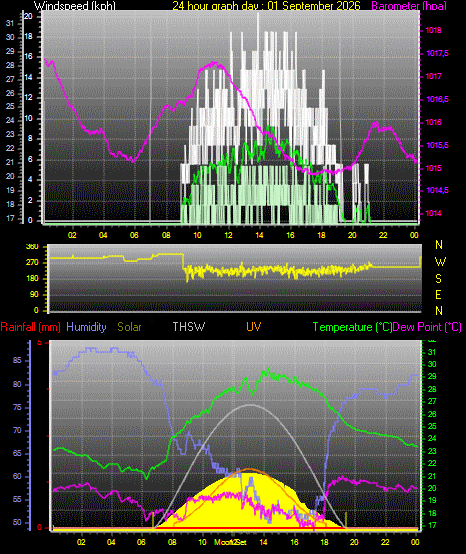Click the 25 value on bottom chart temperature axis
The image size is (466, 554).
pos(432,426)
